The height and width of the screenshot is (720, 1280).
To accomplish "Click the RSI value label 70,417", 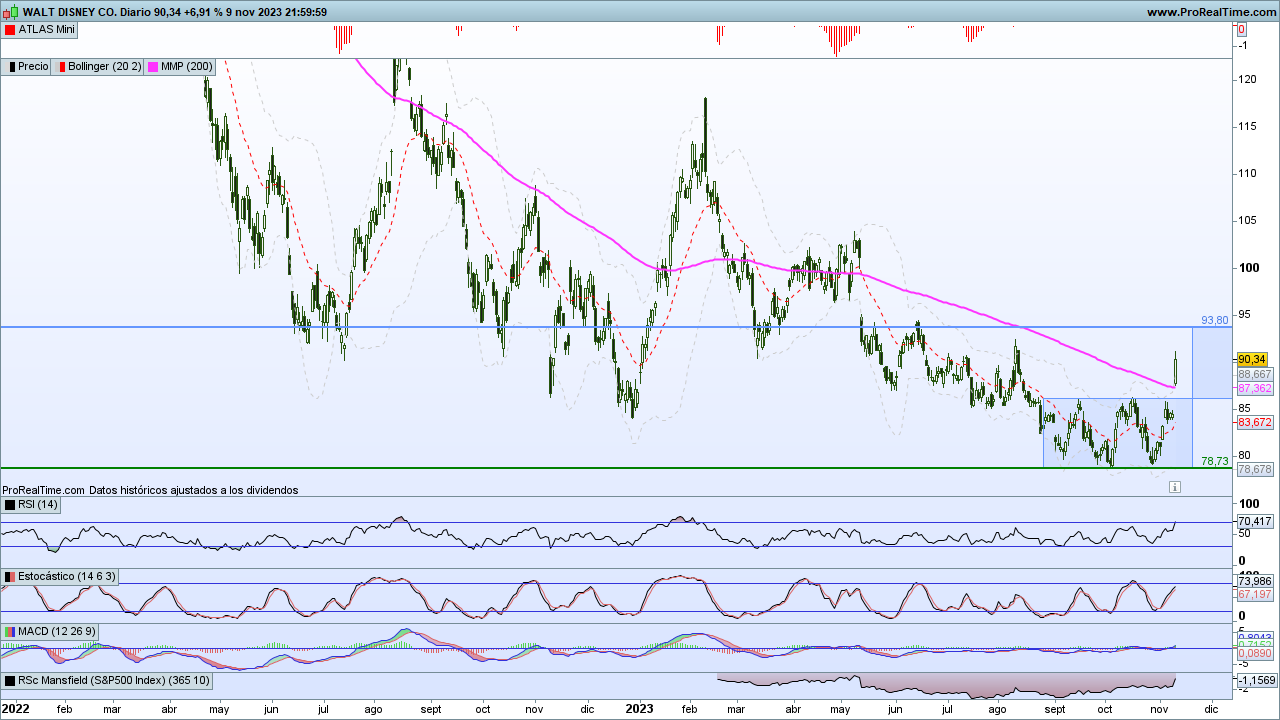I will pos(1254,521).
